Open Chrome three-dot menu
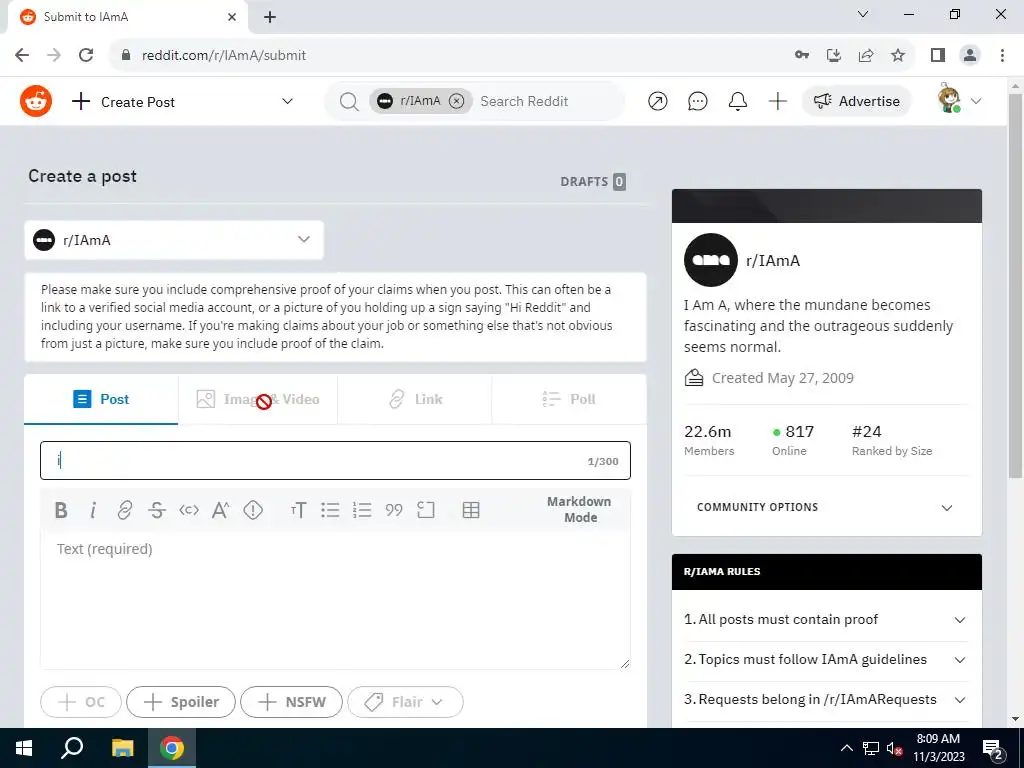1024x768 pixels. pos(1002,56)
